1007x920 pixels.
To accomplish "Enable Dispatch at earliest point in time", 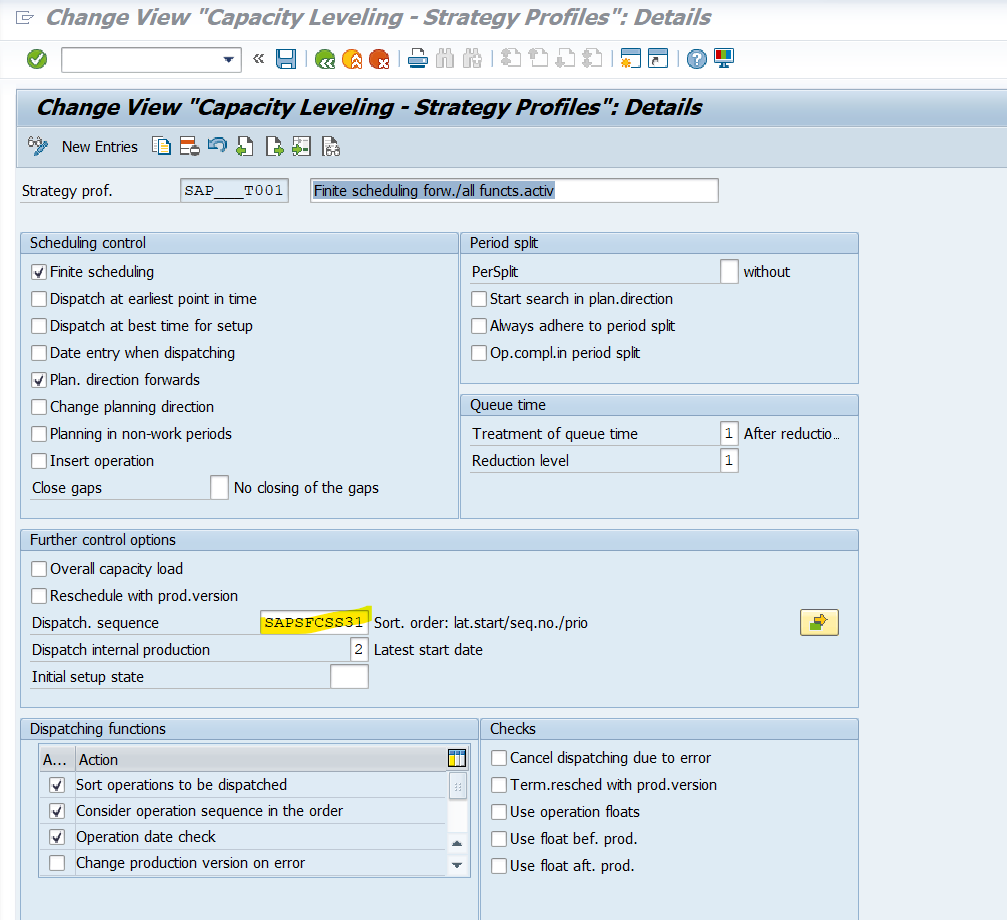I will 39,299.
